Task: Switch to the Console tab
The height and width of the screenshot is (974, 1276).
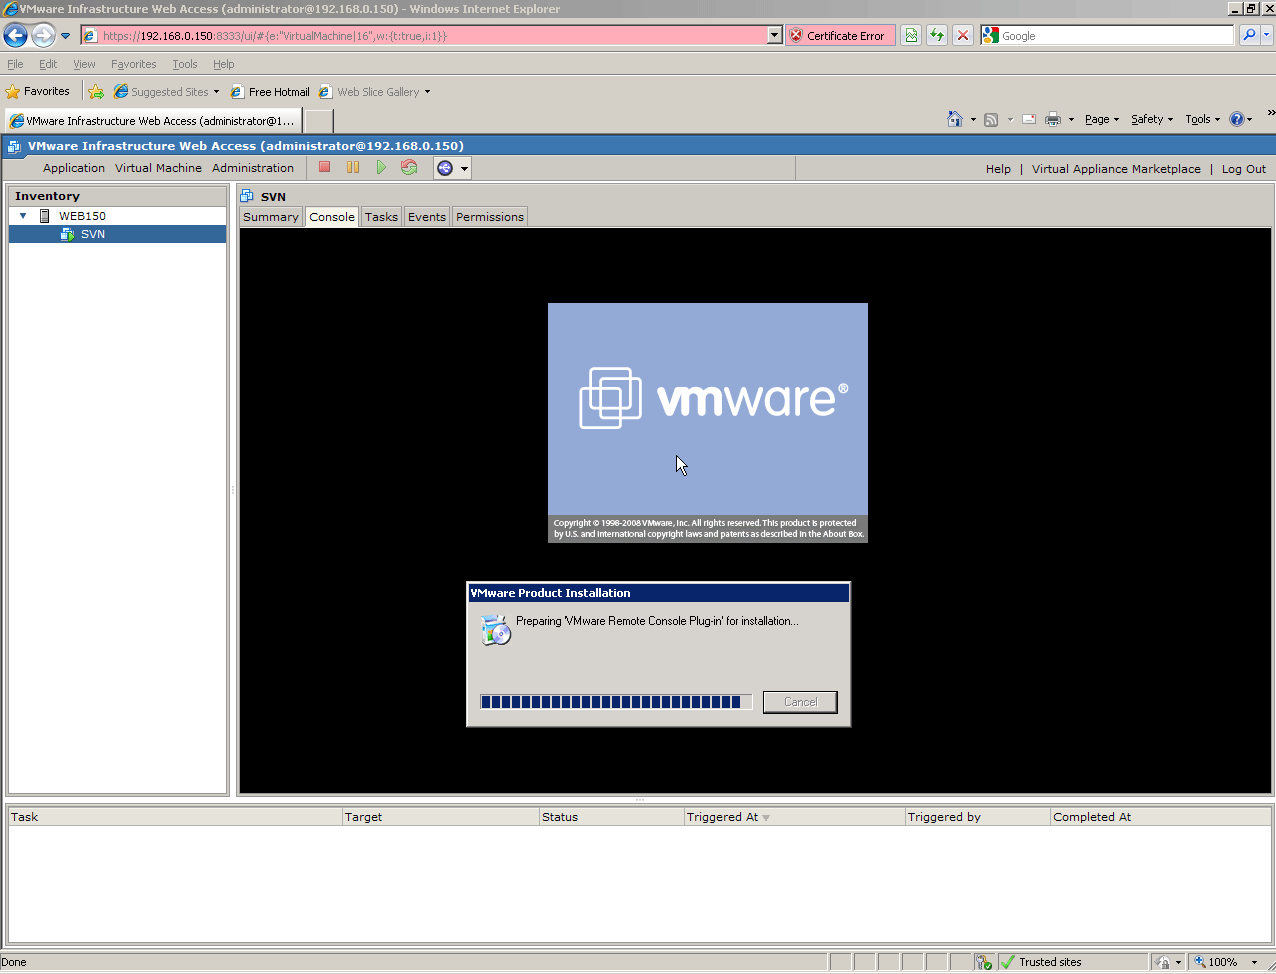Action: [x=332, y=217]
